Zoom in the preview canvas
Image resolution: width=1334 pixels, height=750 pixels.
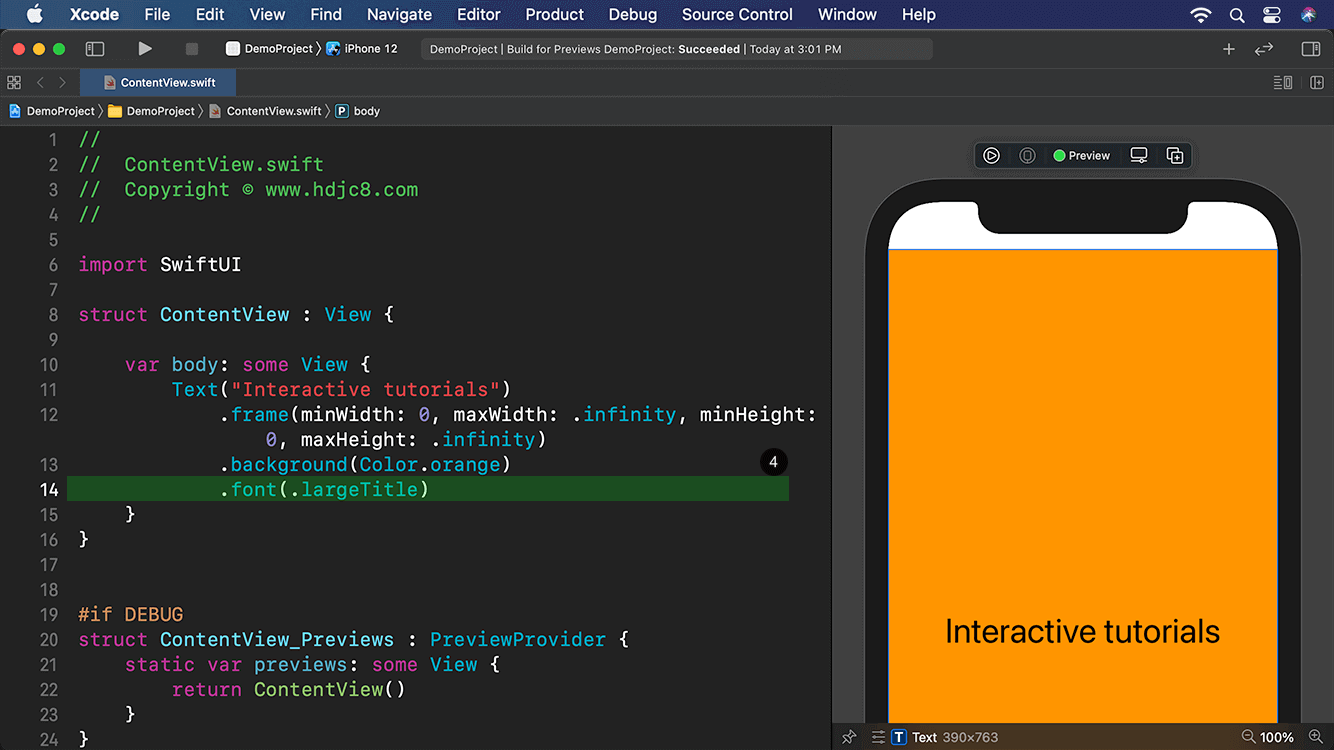pyautogui.click(x=1316, y=737)
